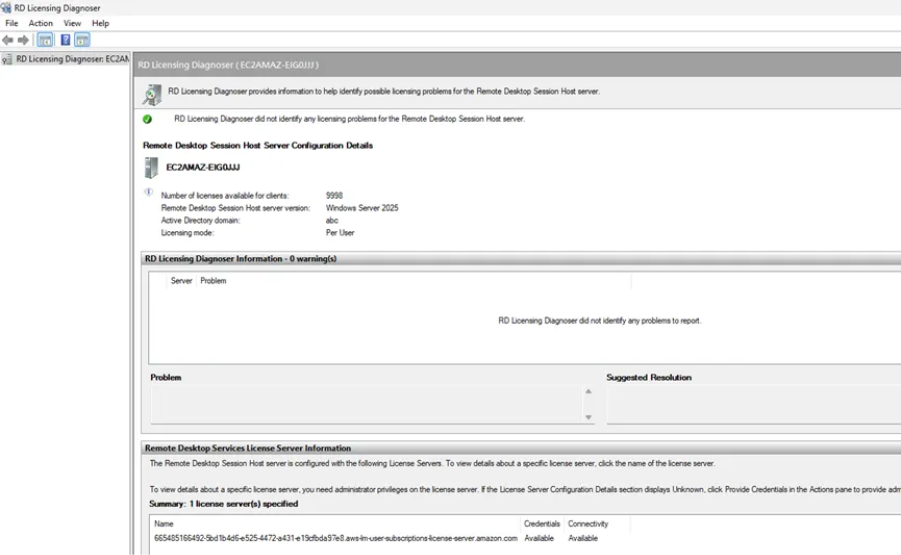Open the Help menu

[101, 23]
